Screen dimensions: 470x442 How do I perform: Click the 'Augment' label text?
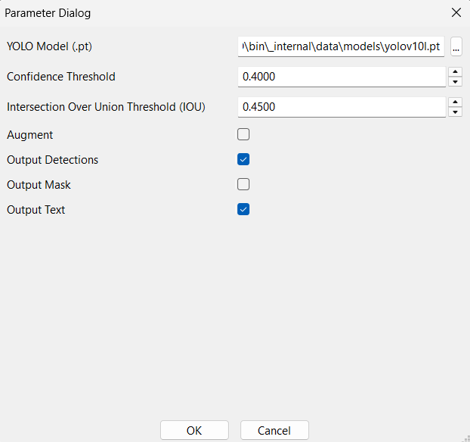click(x=30, y=135)
